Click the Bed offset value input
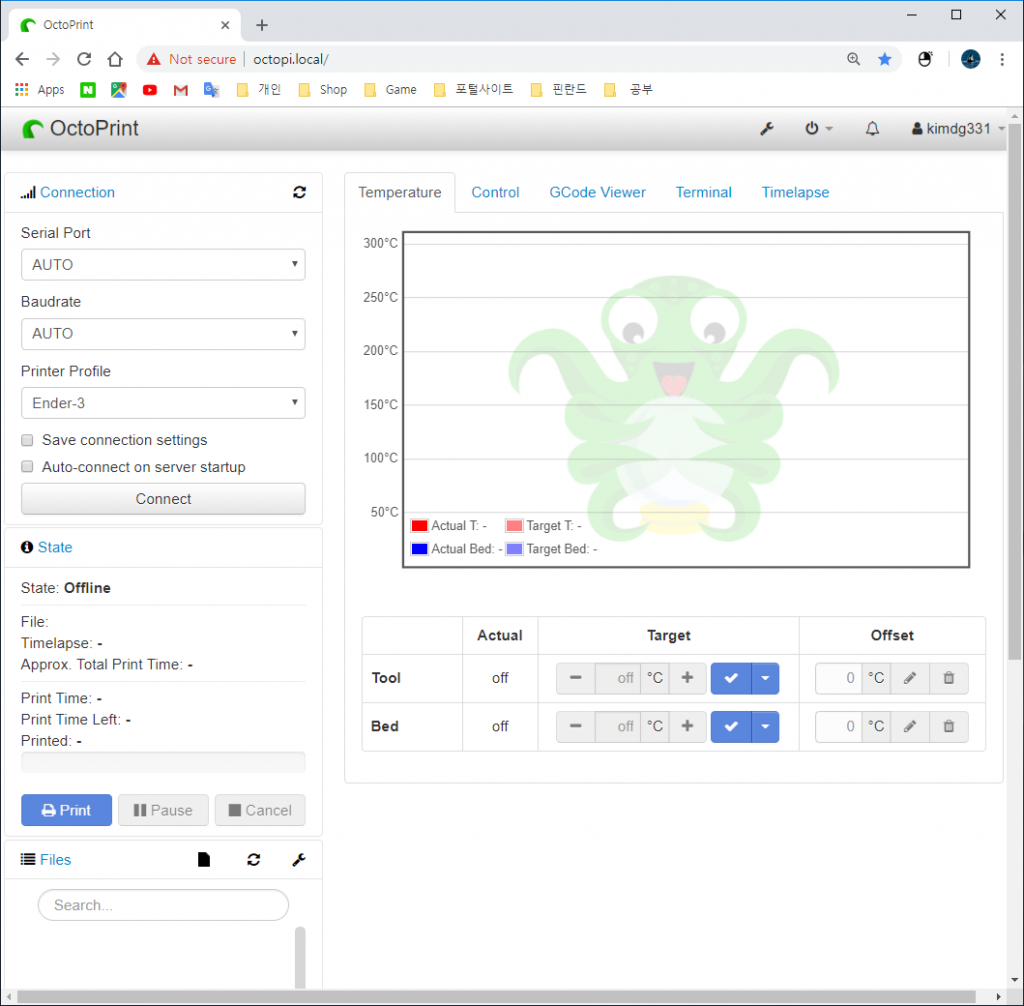 point(839,726)
